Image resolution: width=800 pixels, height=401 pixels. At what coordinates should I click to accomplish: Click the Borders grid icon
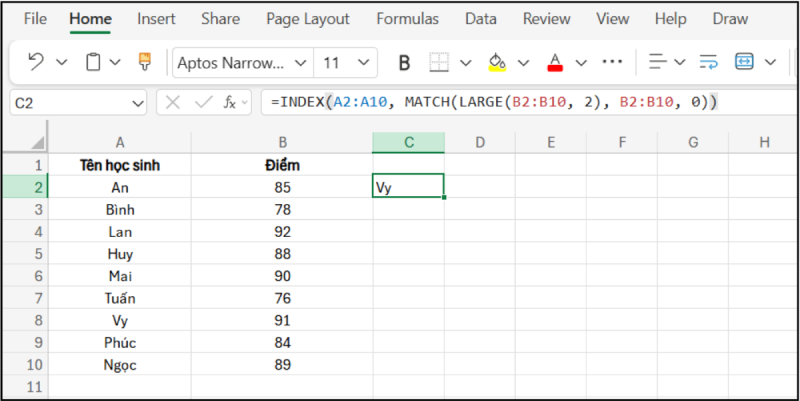[440, 62]
